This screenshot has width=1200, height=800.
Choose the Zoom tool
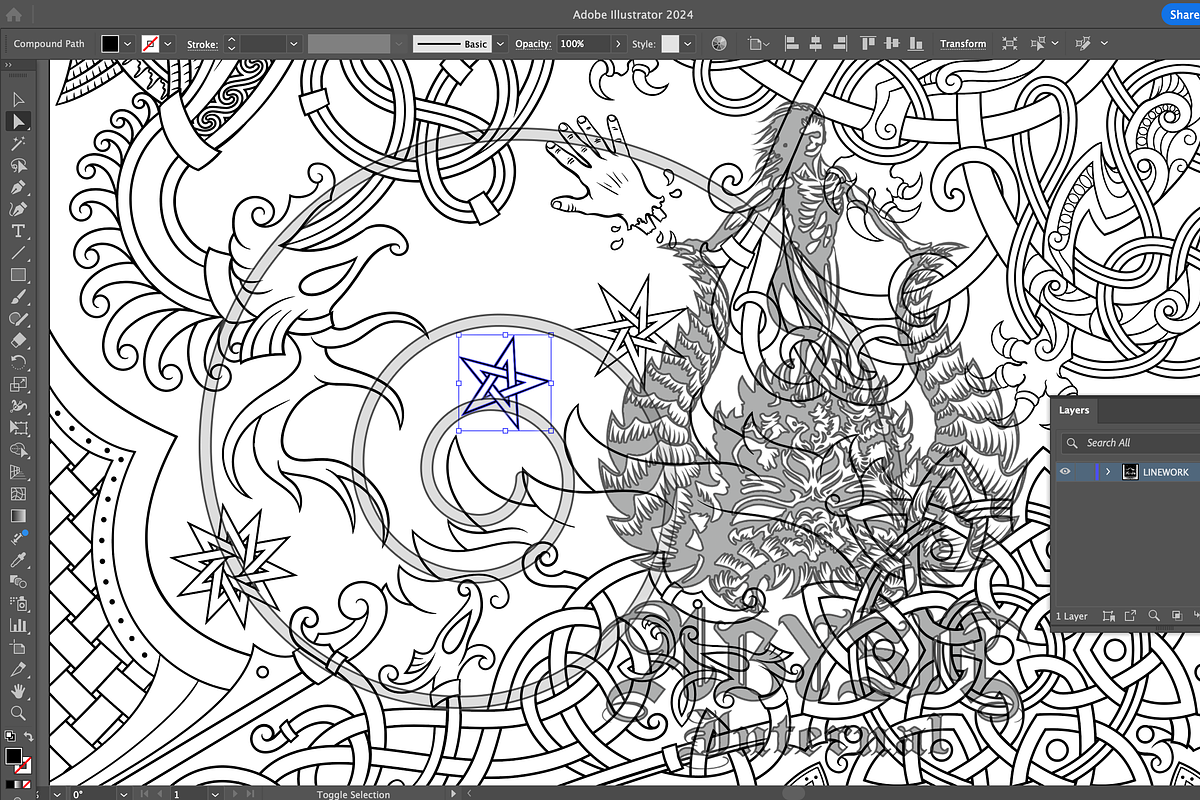pyautogui.click(x=18, y=713)
